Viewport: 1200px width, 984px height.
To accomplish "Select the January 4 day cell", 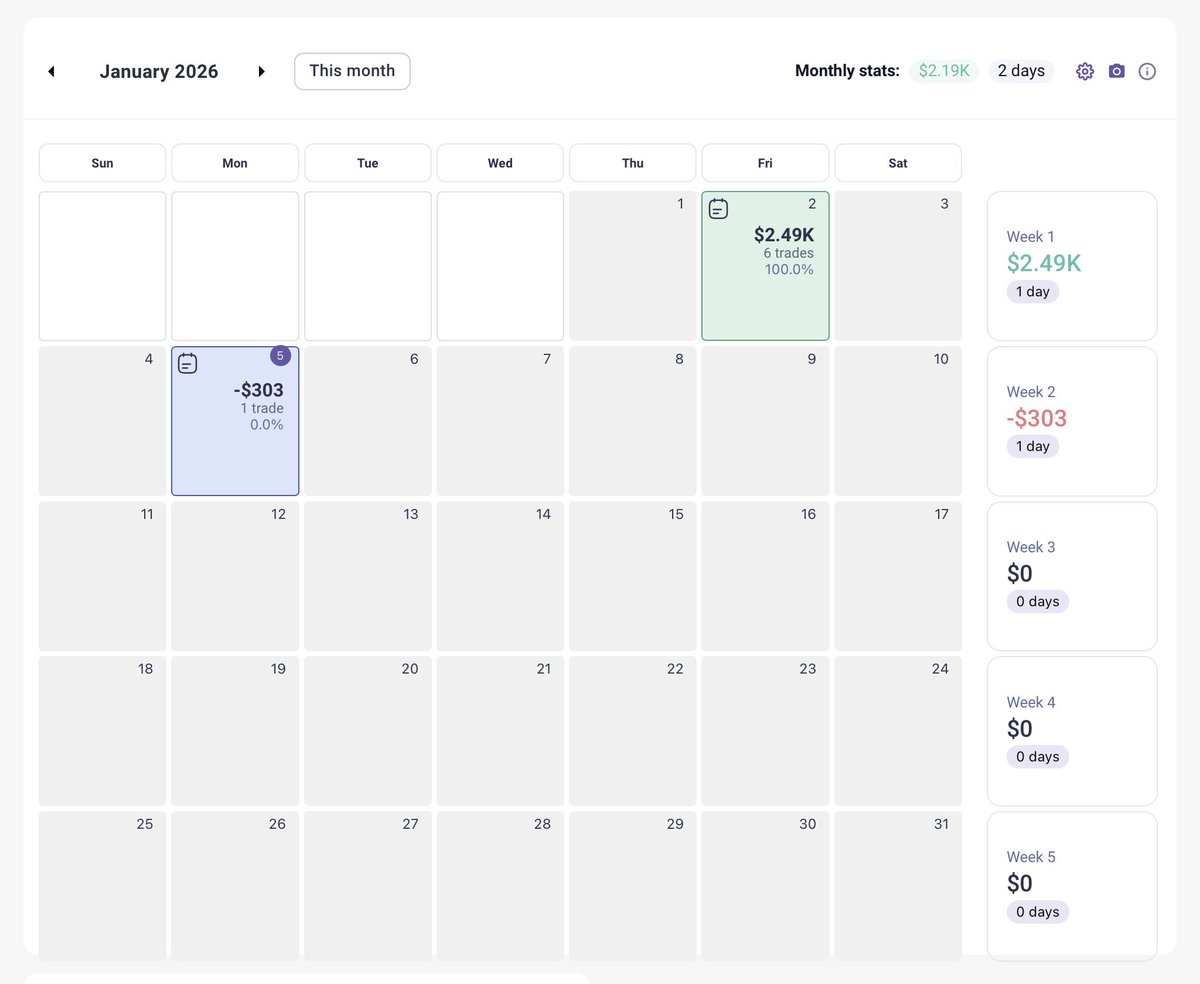I will (102, 421).
